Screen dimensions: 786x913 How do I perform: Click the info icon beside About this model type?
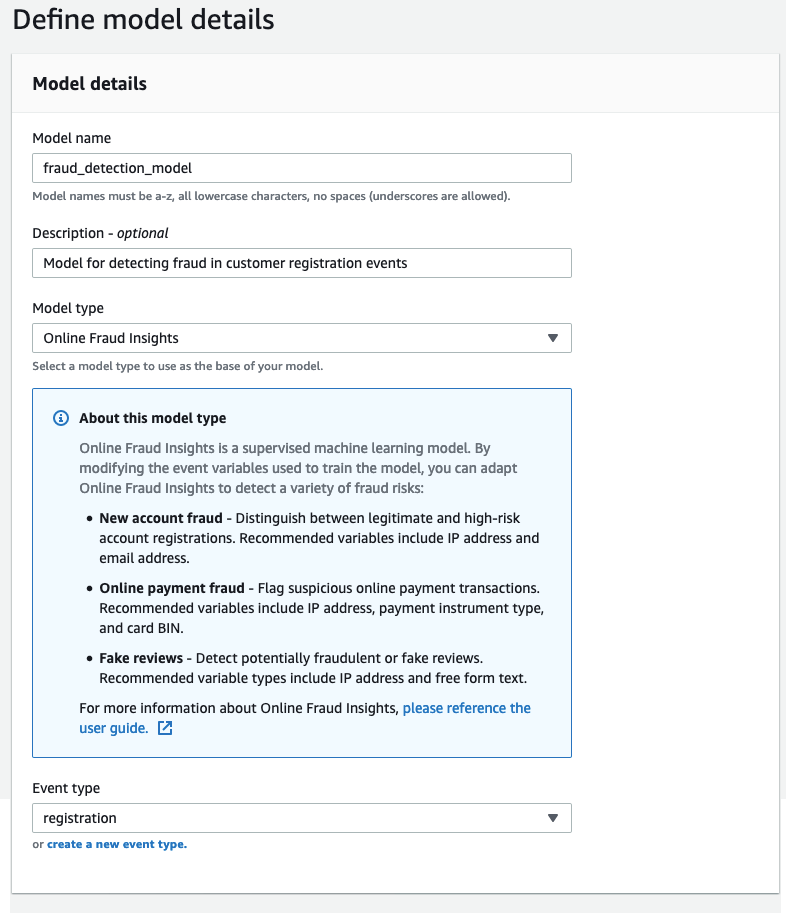(x=61, y=418)
